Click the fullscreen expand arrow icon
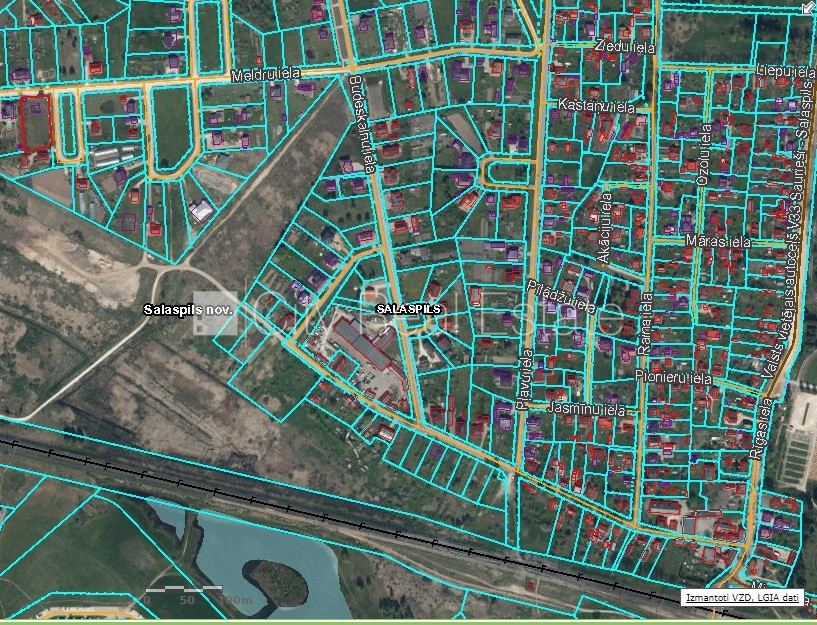Viewport: 817px width, 625px height. coord(807,8)
